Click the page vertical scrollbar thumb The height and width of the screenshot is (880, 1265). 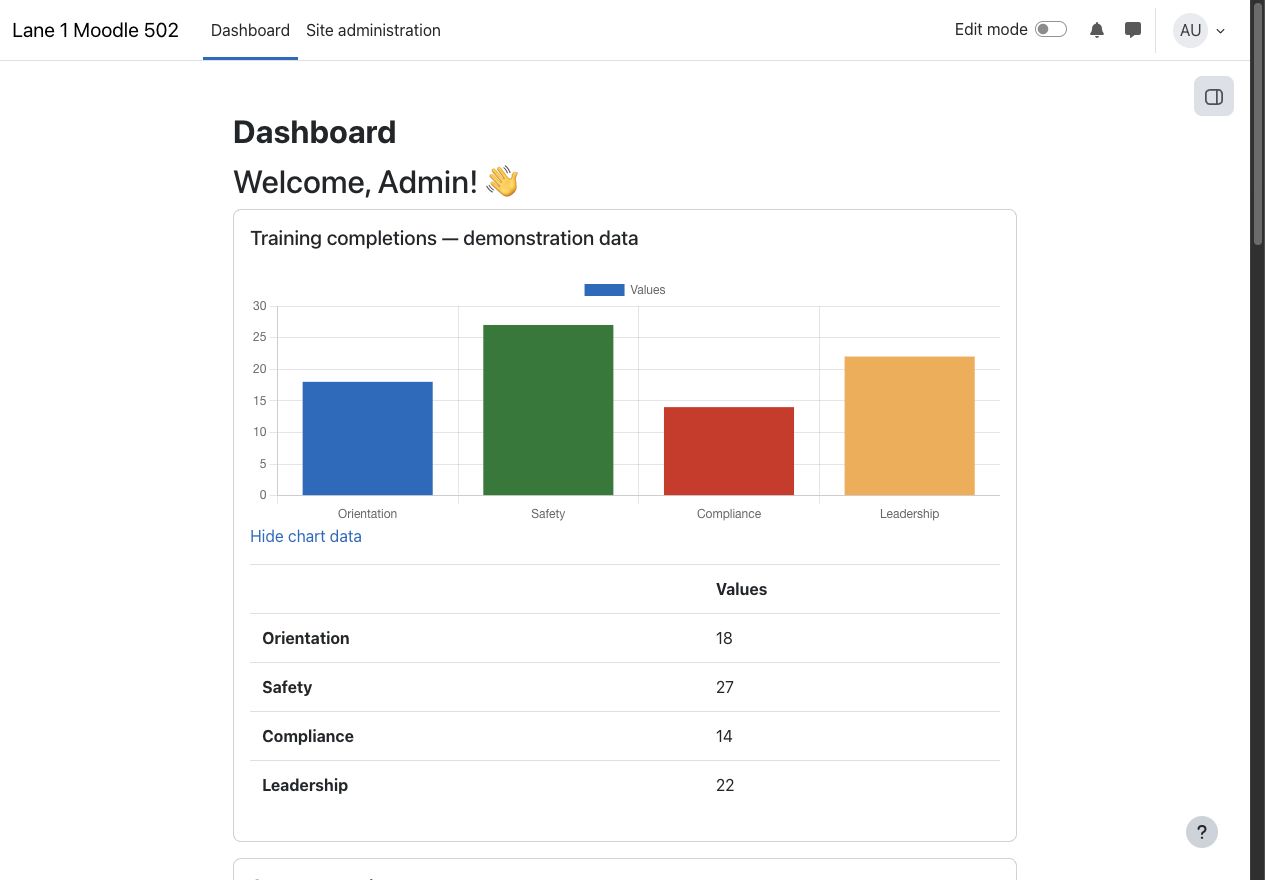[x=1258, y=122]
